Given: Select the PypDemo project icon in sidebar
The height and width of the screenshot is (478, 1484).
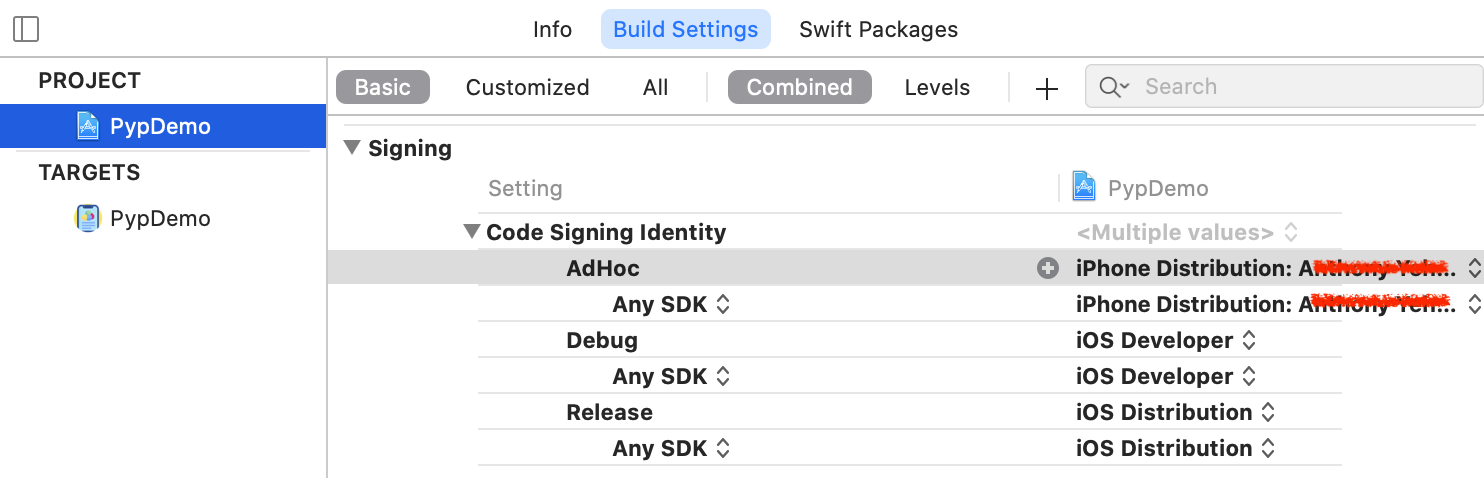Looking at the screenshot, I should coord(88,126).
